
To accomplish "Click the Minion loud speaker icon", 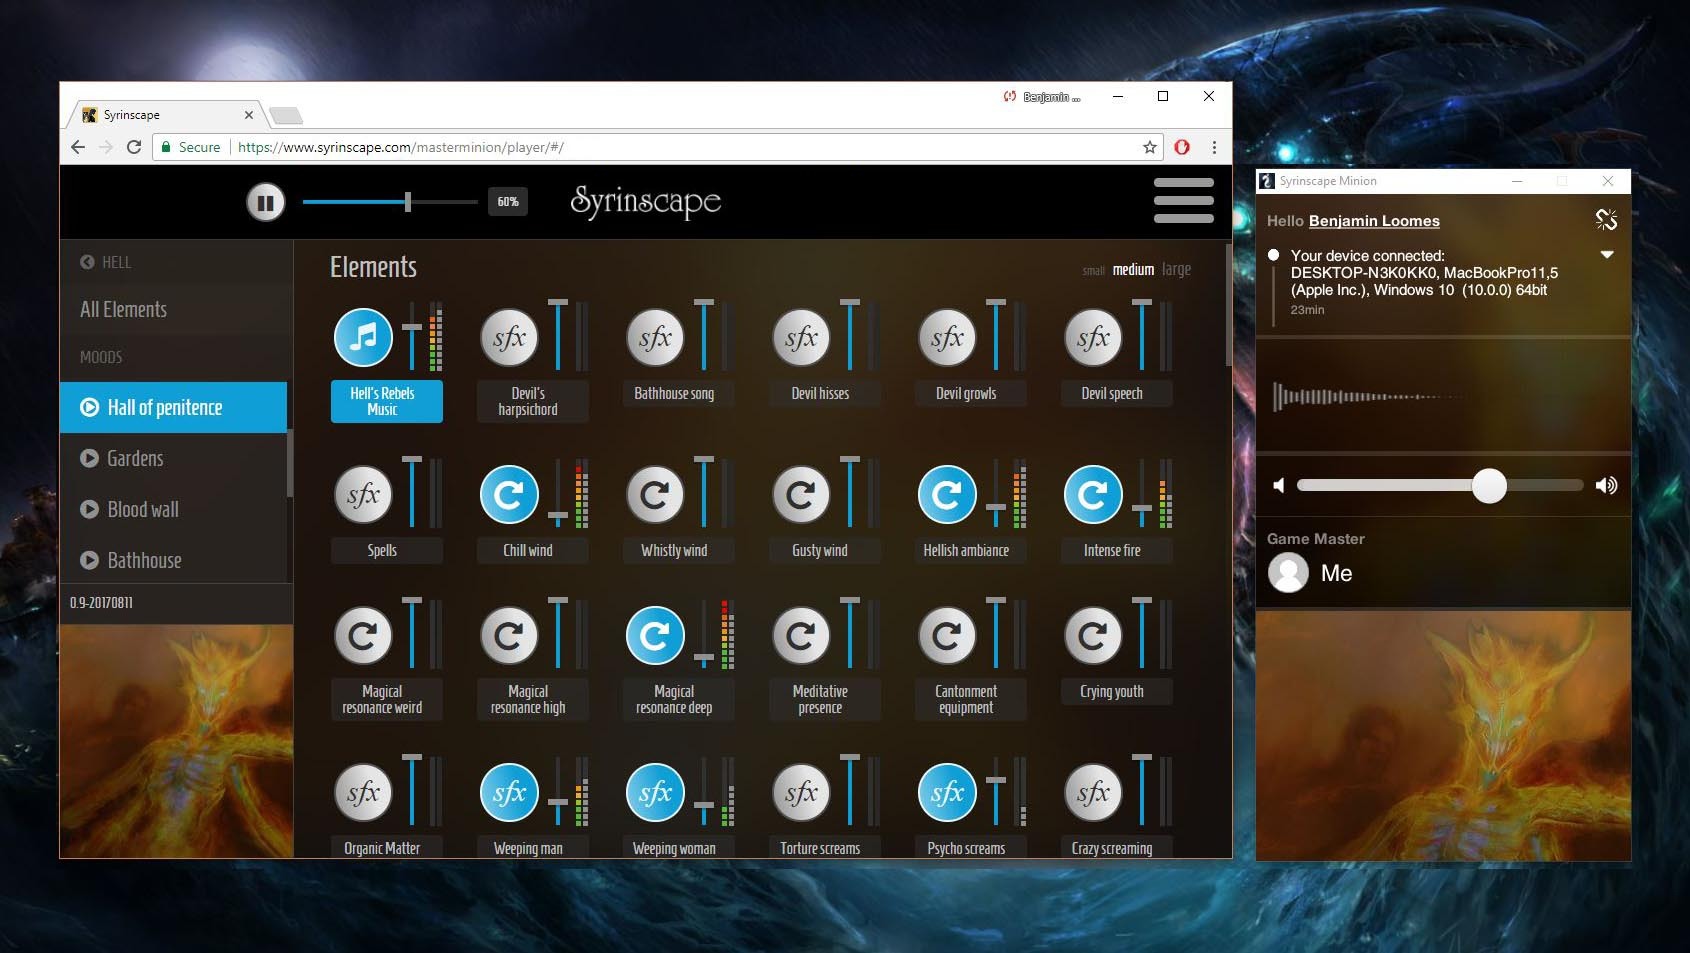I will coord(1606,485).
